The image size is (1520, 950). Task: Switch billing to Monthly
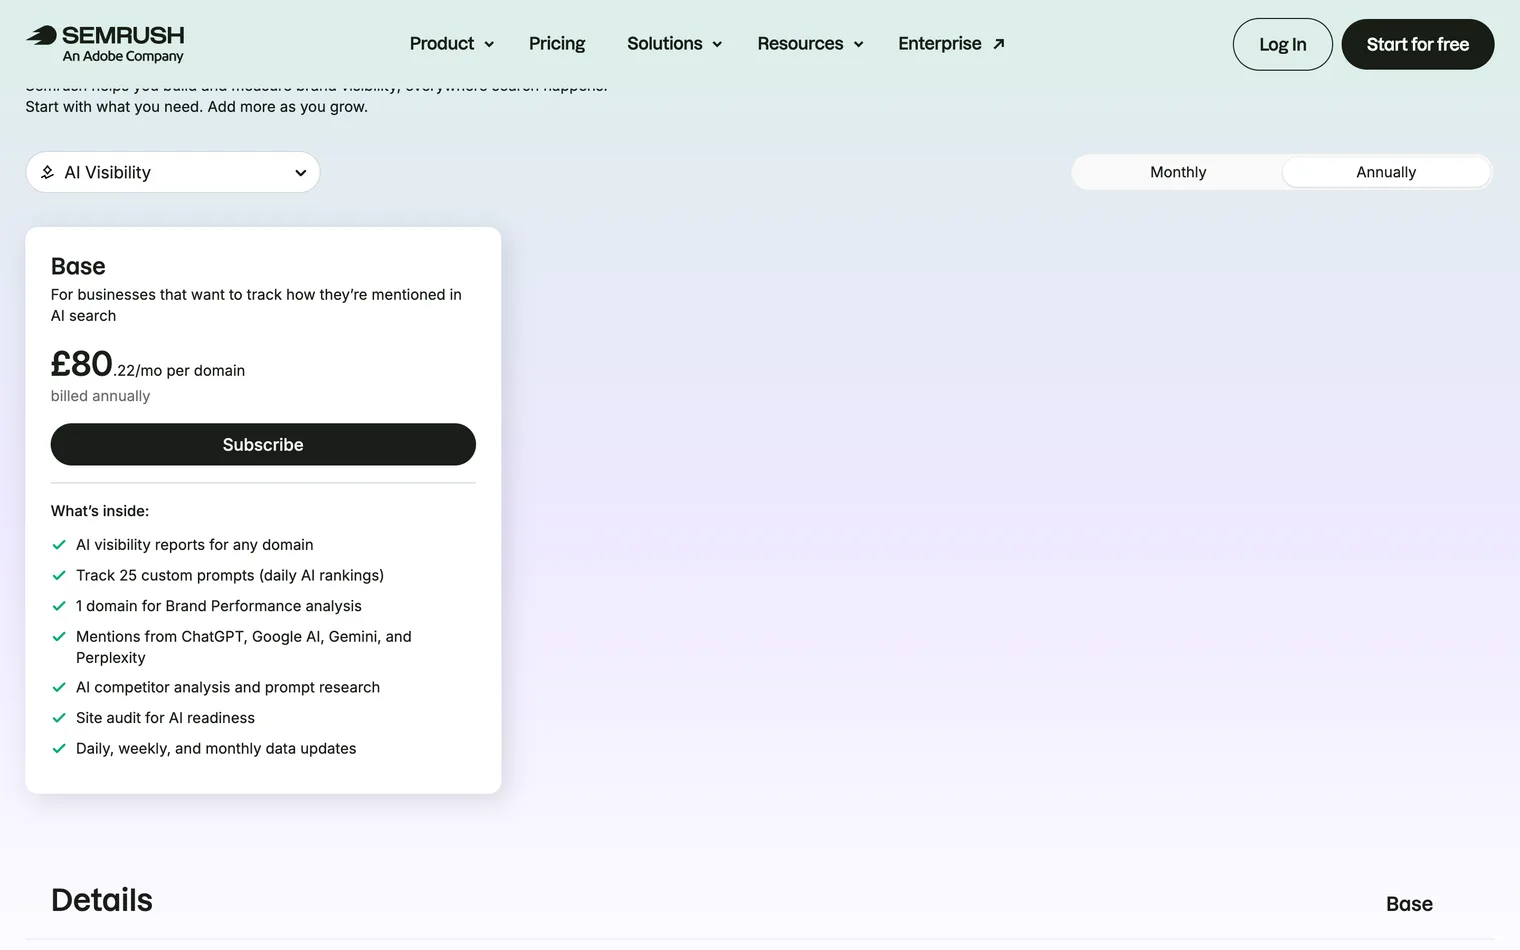[1178, 172]
